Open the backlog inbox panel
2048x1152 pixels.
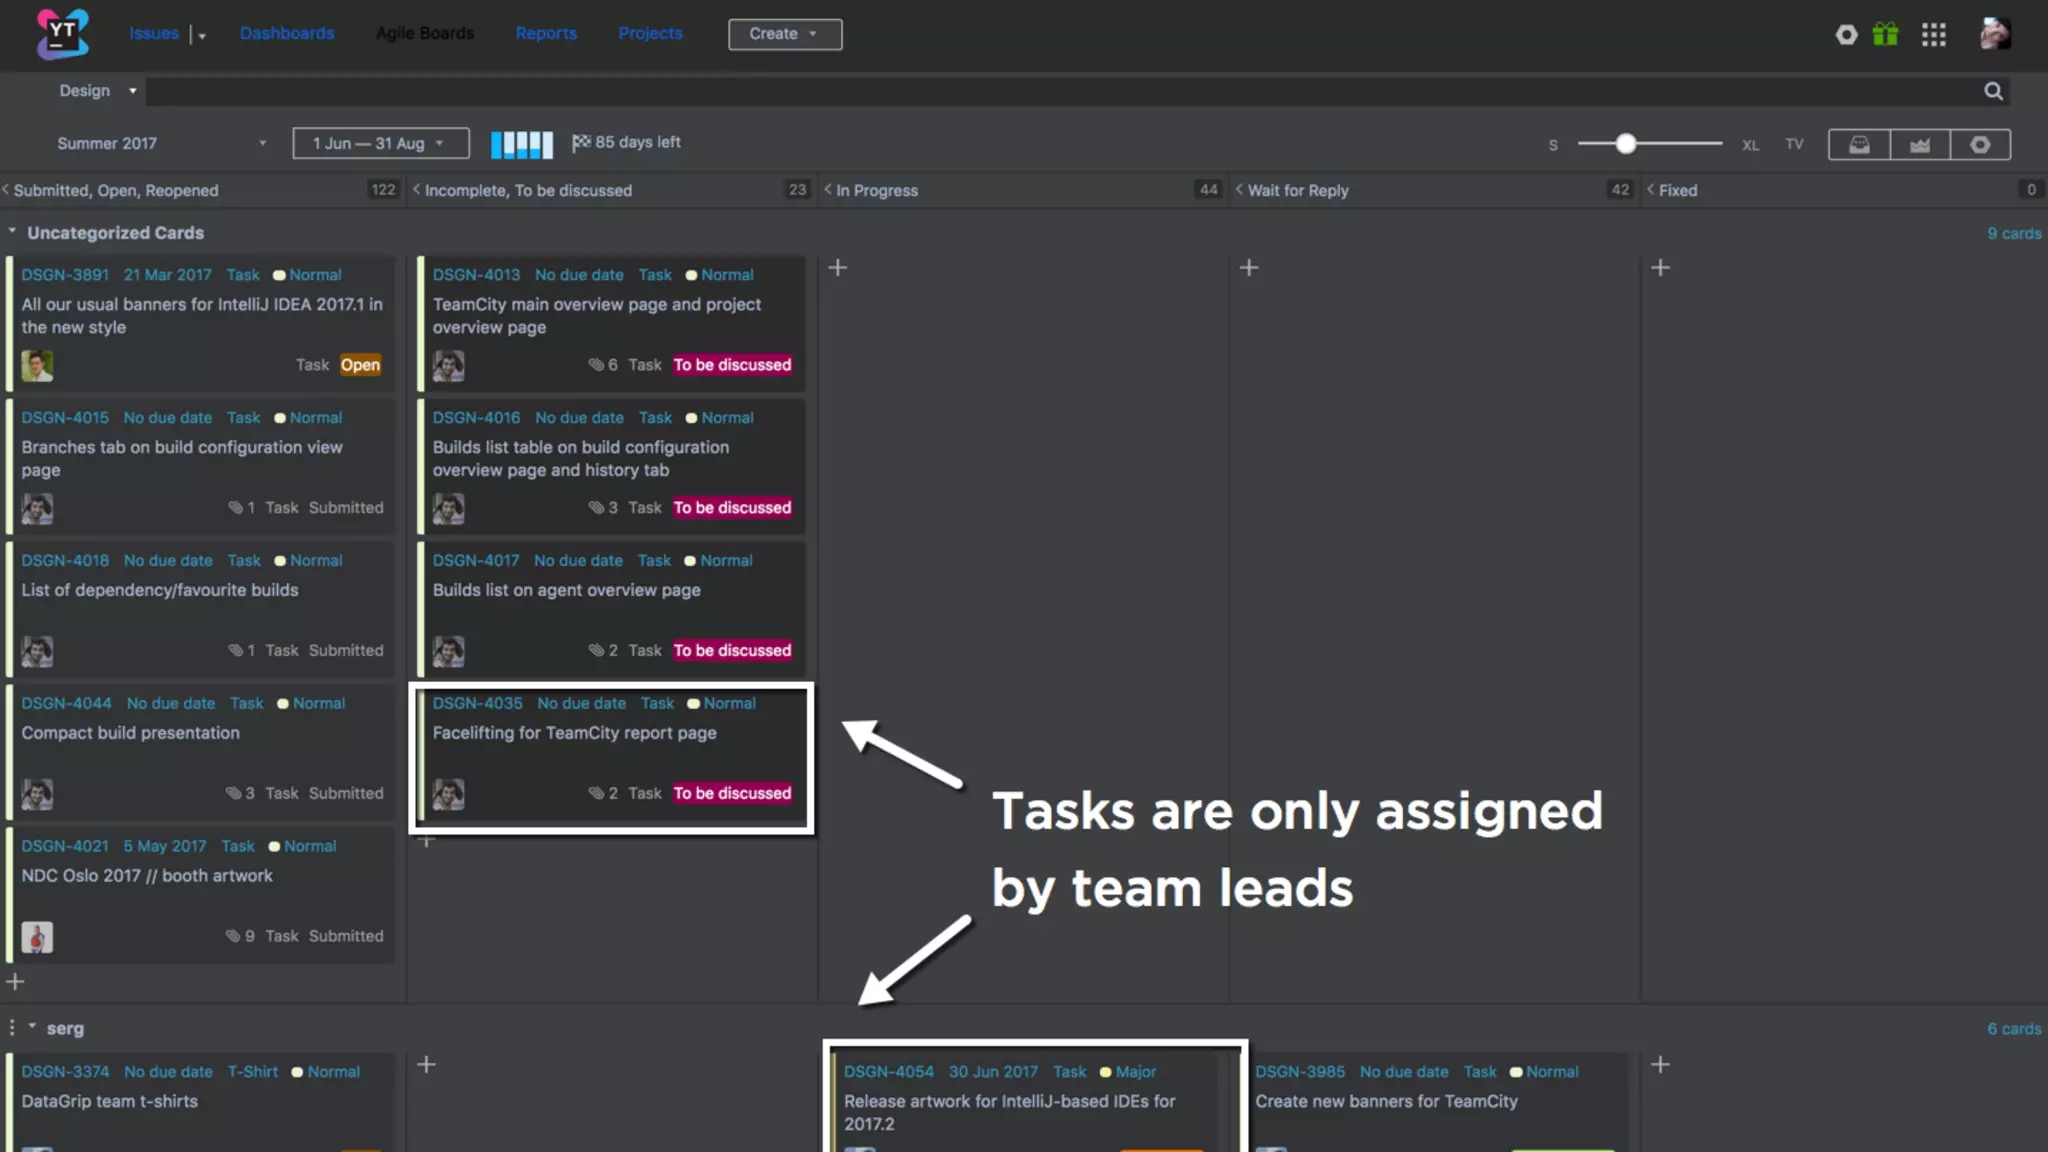(1859, 144)
